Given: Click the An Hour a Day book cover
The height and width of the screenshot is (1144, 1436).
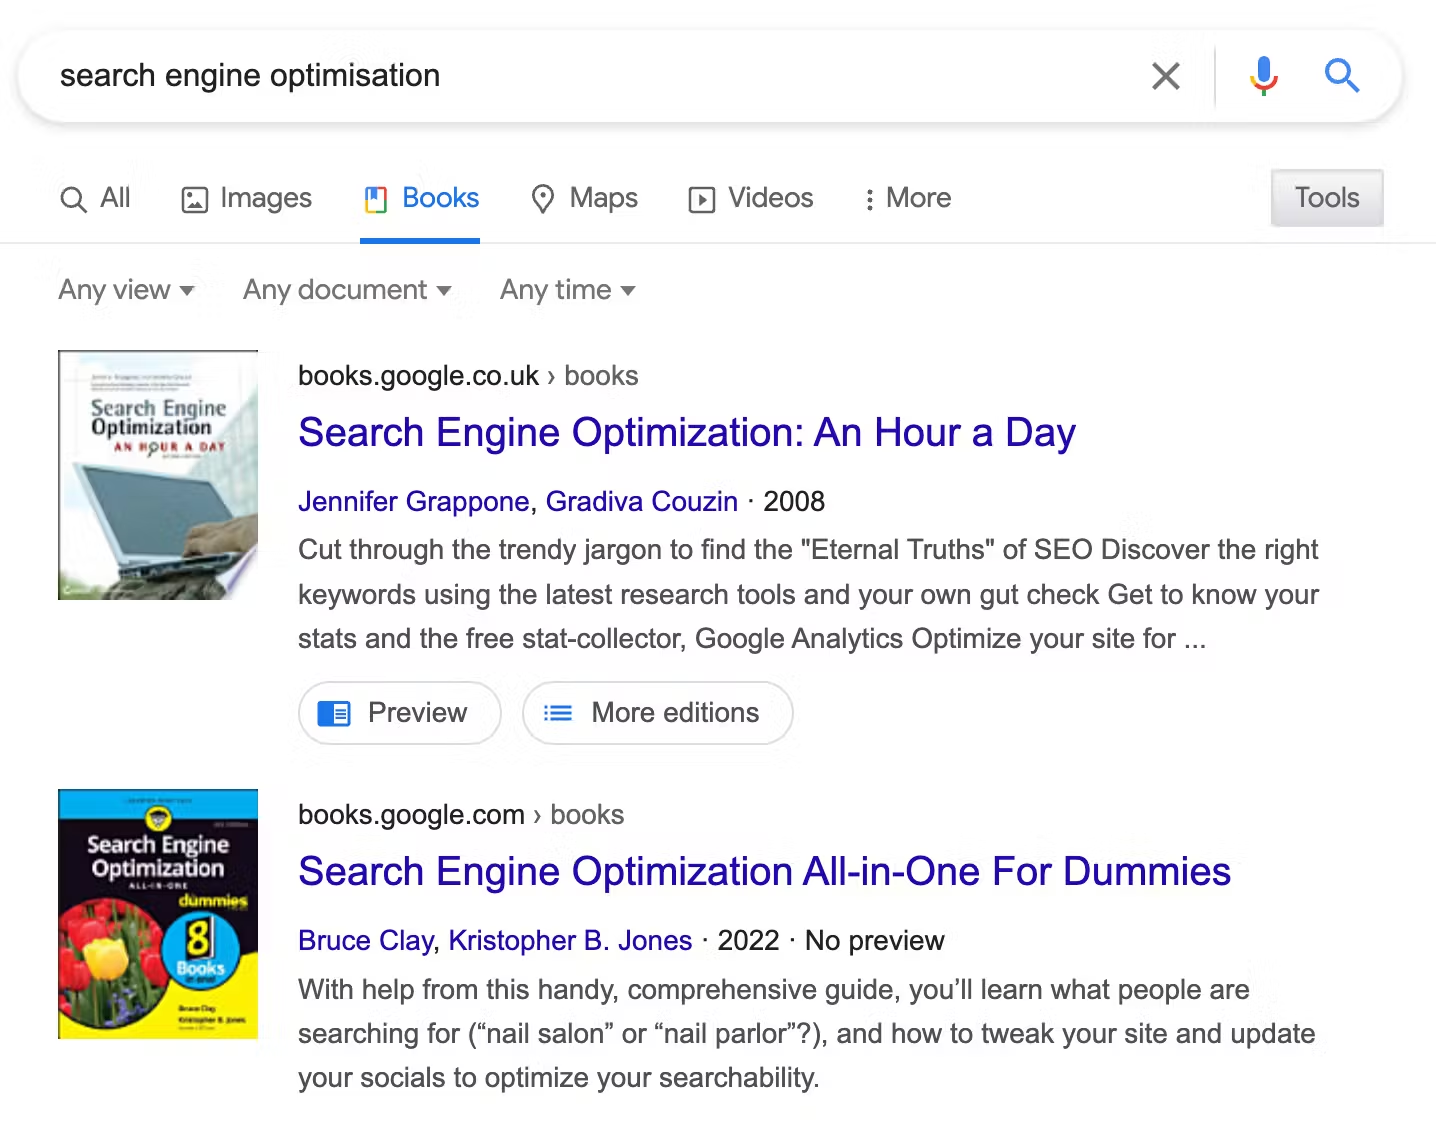Looking at the screenshot, I should [x=157, y=475].
